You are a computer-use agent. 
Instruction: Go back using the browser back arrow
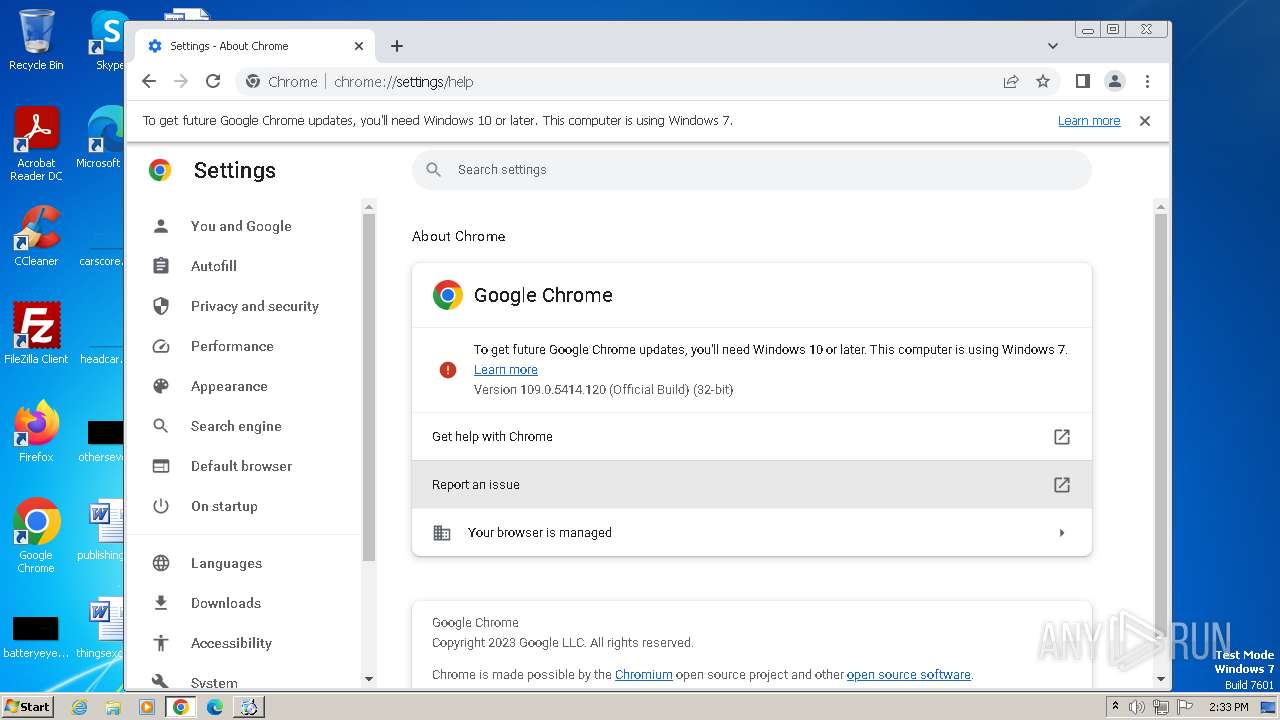149,82
